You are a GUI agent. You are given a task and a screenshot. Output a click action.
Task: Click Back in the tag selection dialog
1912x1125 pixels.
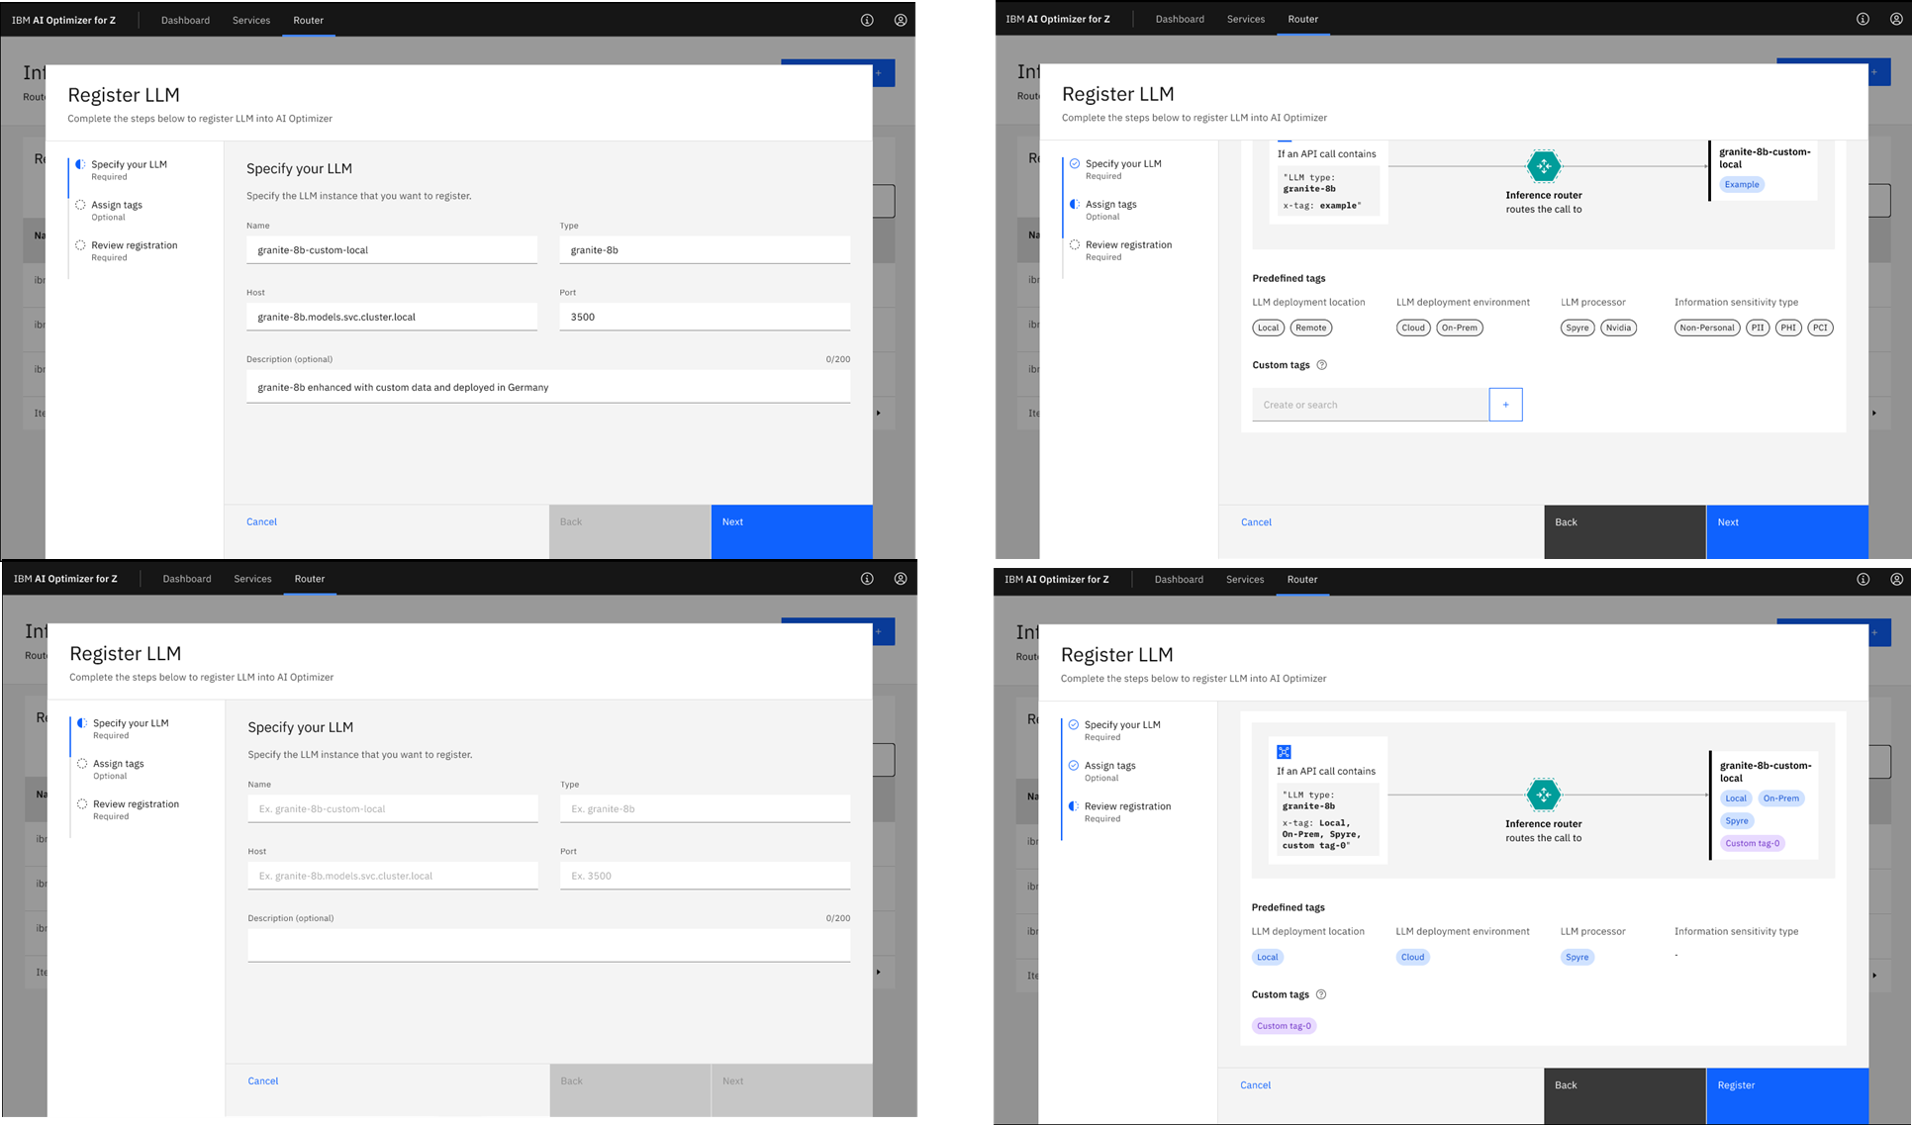[1625, 531]
